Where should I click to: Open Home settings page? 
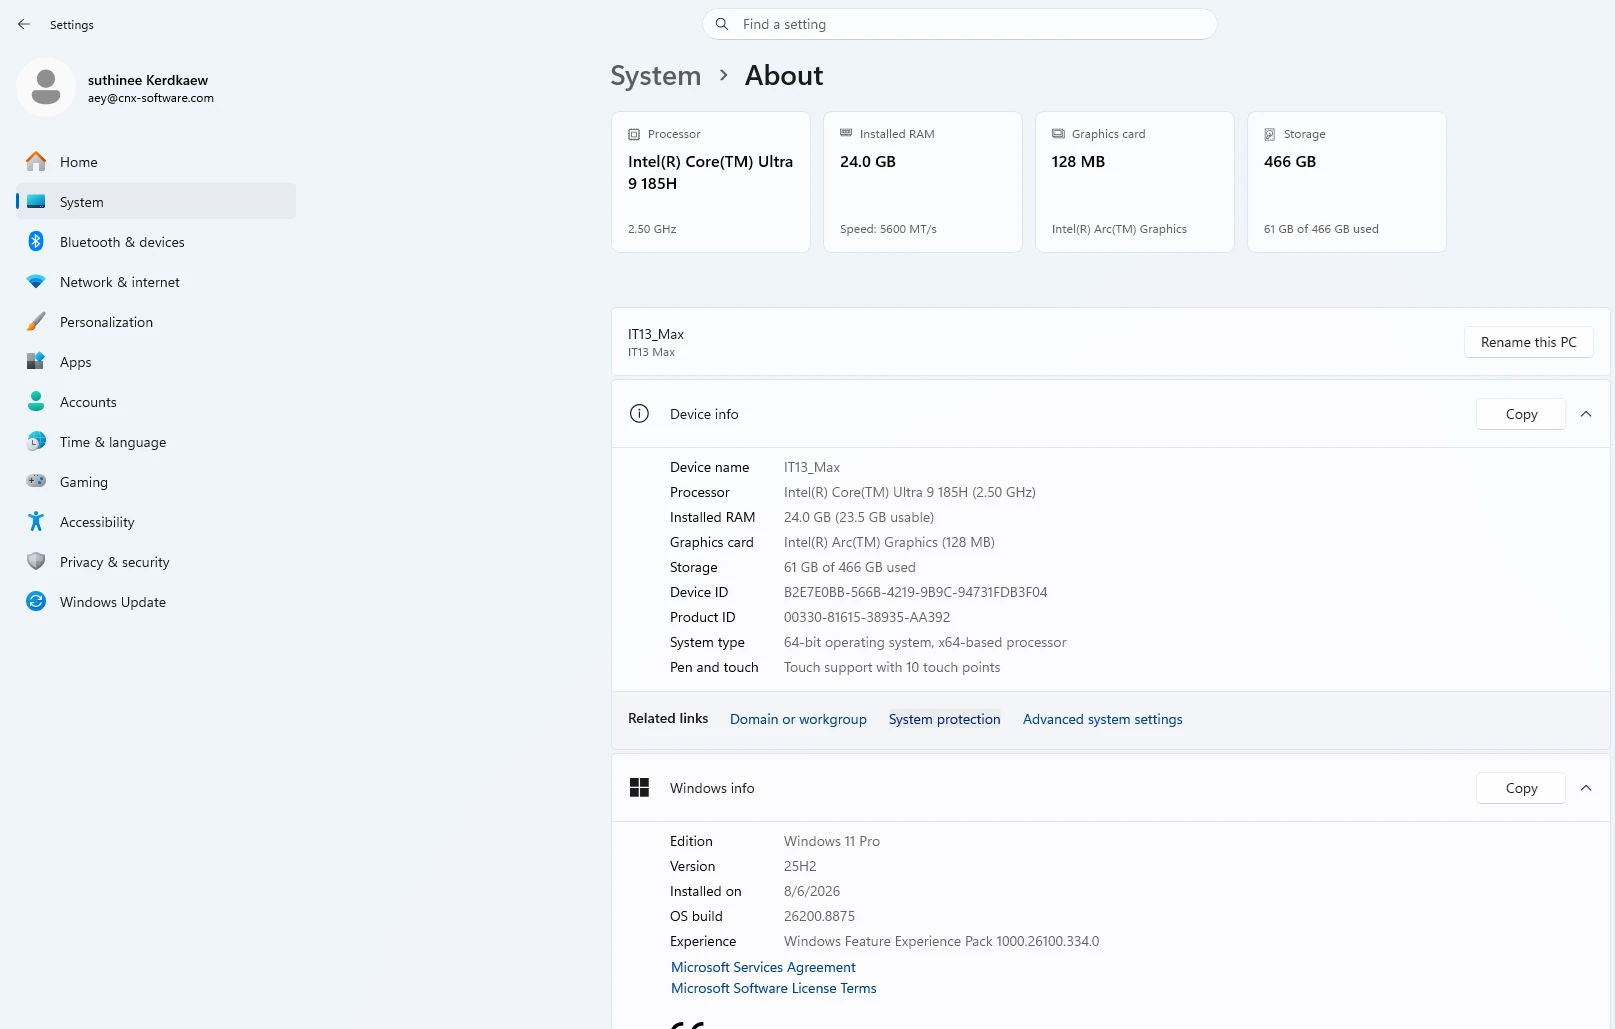point(156,162)
